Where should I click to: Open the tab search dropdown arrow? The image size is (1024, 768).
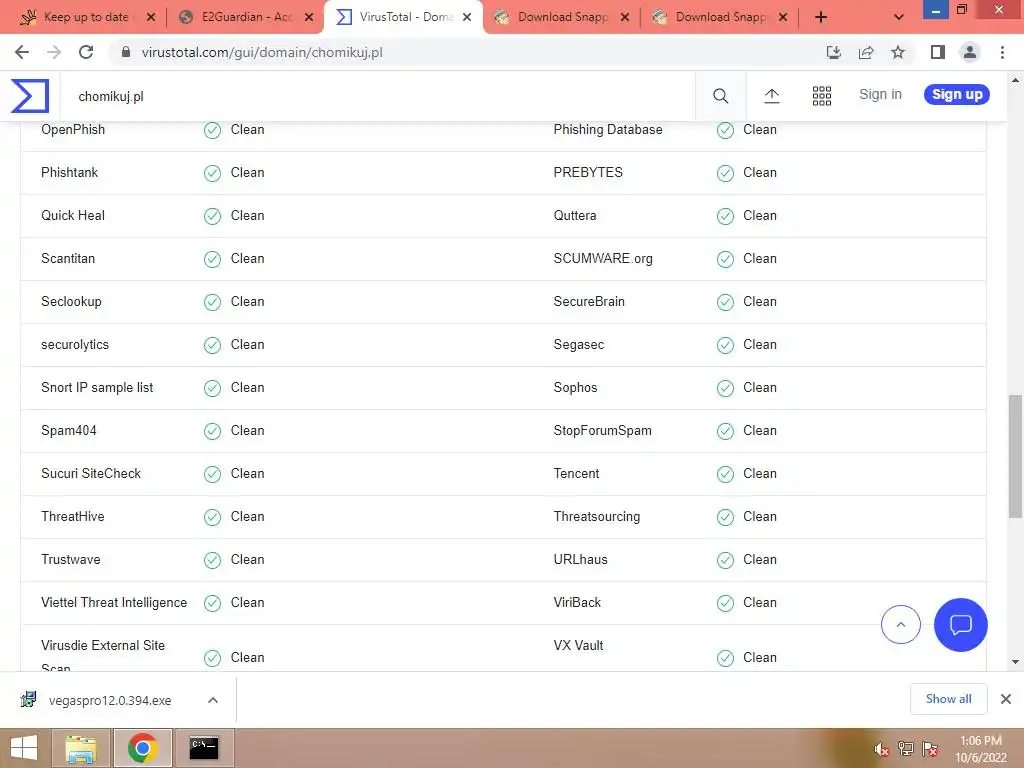899,17
